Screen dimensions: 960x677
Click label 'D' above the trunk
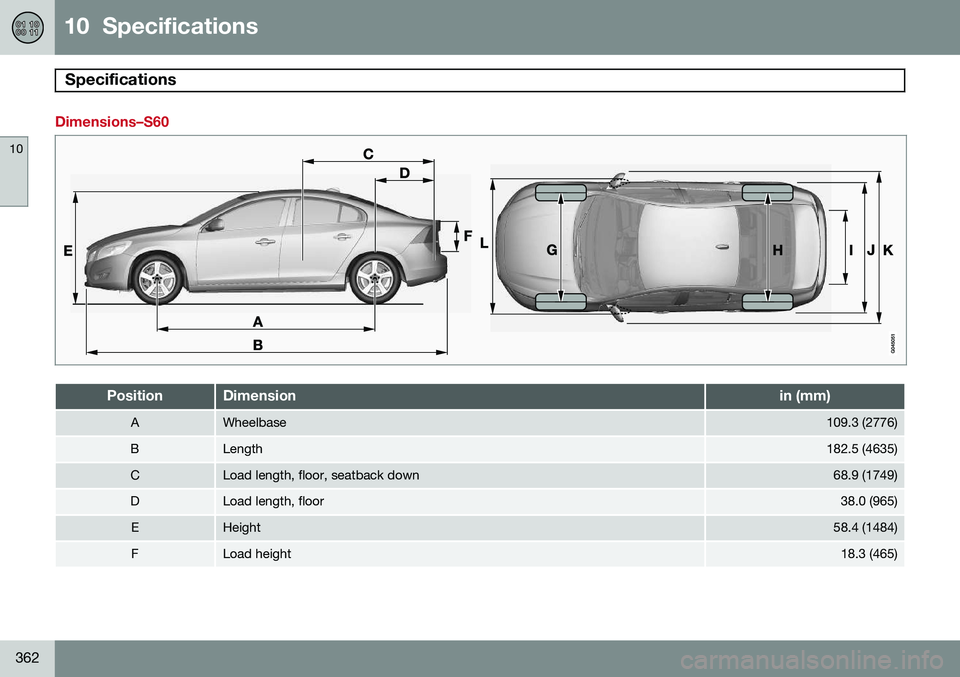click(x=405, y=173)
